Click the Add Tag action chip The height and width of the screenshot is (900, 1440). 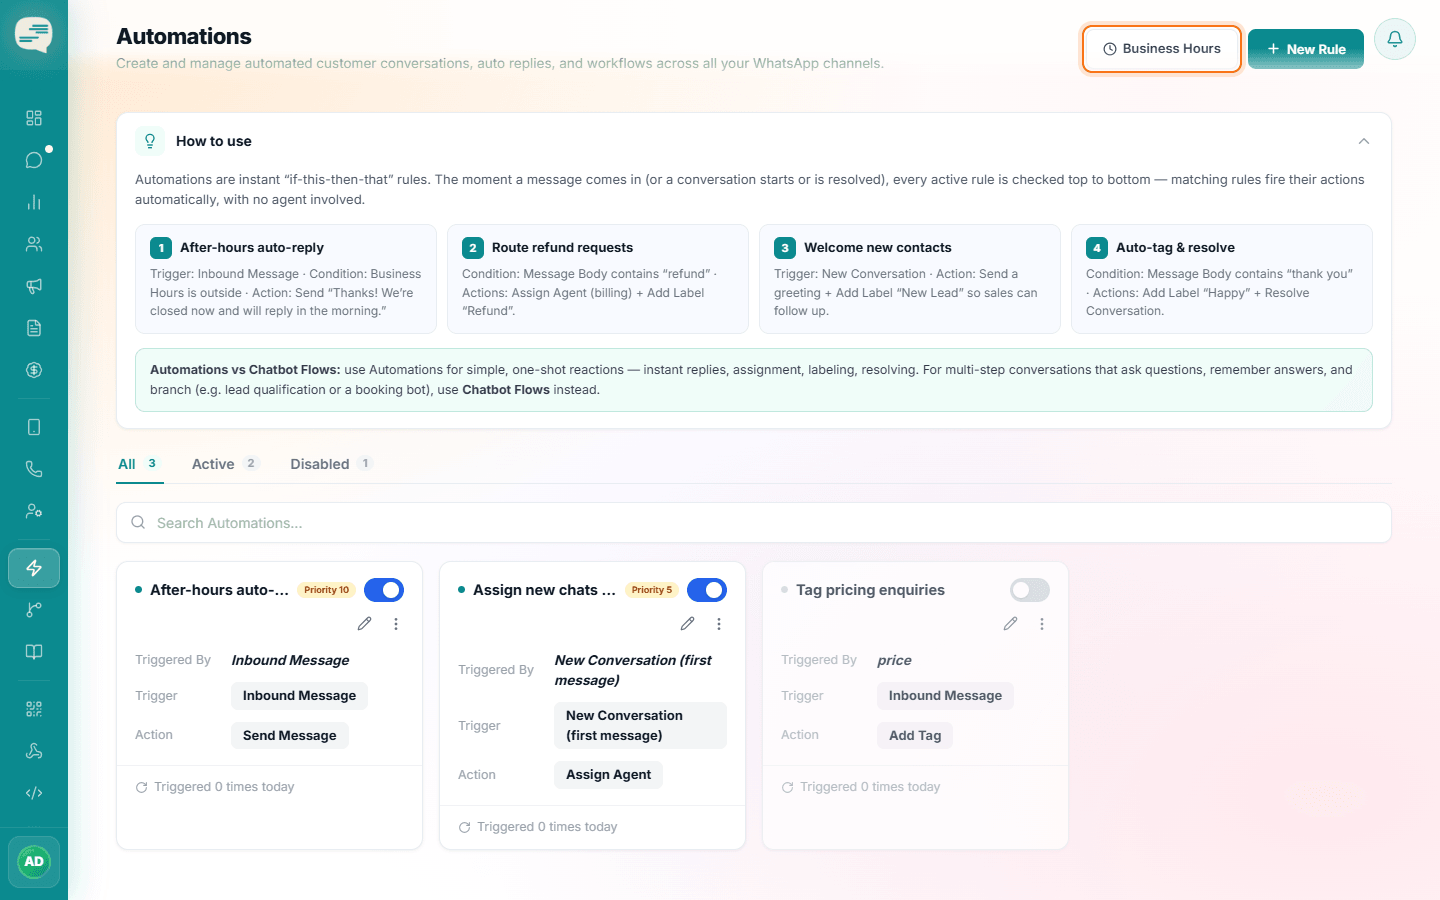tap(915, 735)
